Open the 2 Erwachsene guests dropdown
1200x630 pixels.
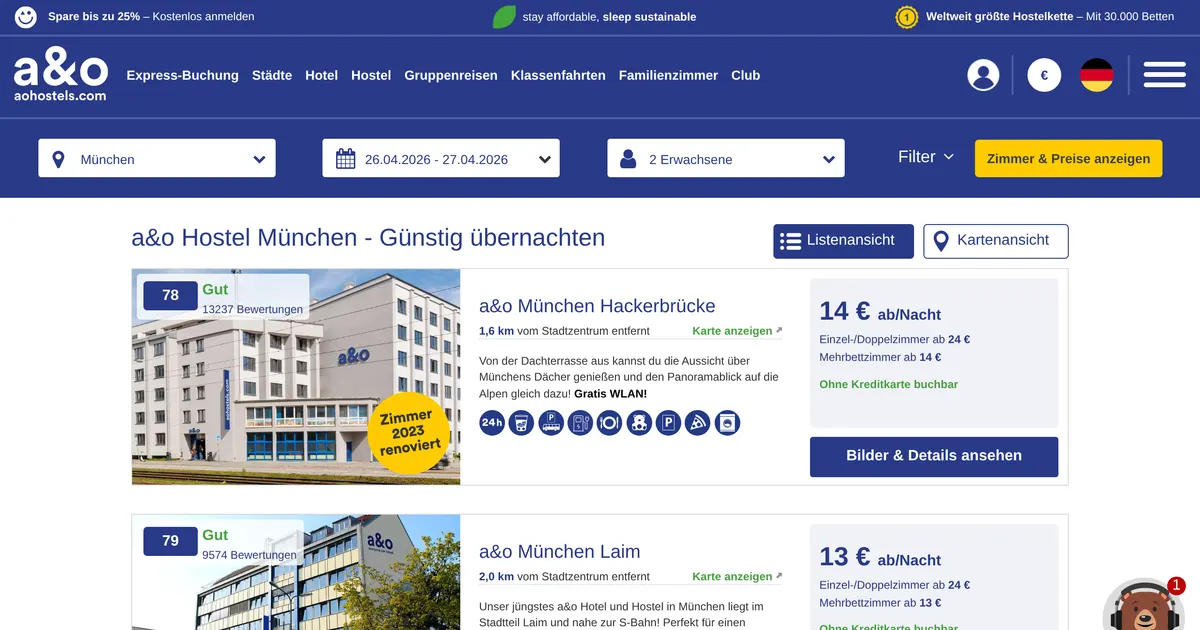tap(726, 159)
